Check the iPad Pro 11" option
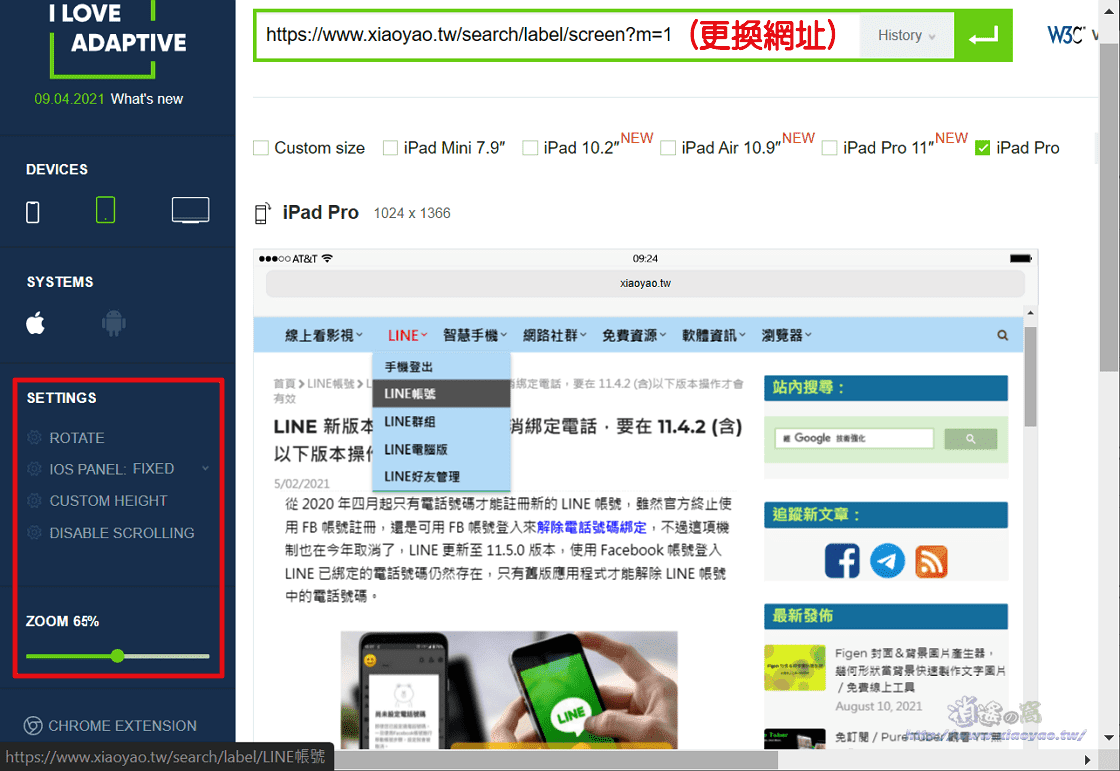 [829, 148]
